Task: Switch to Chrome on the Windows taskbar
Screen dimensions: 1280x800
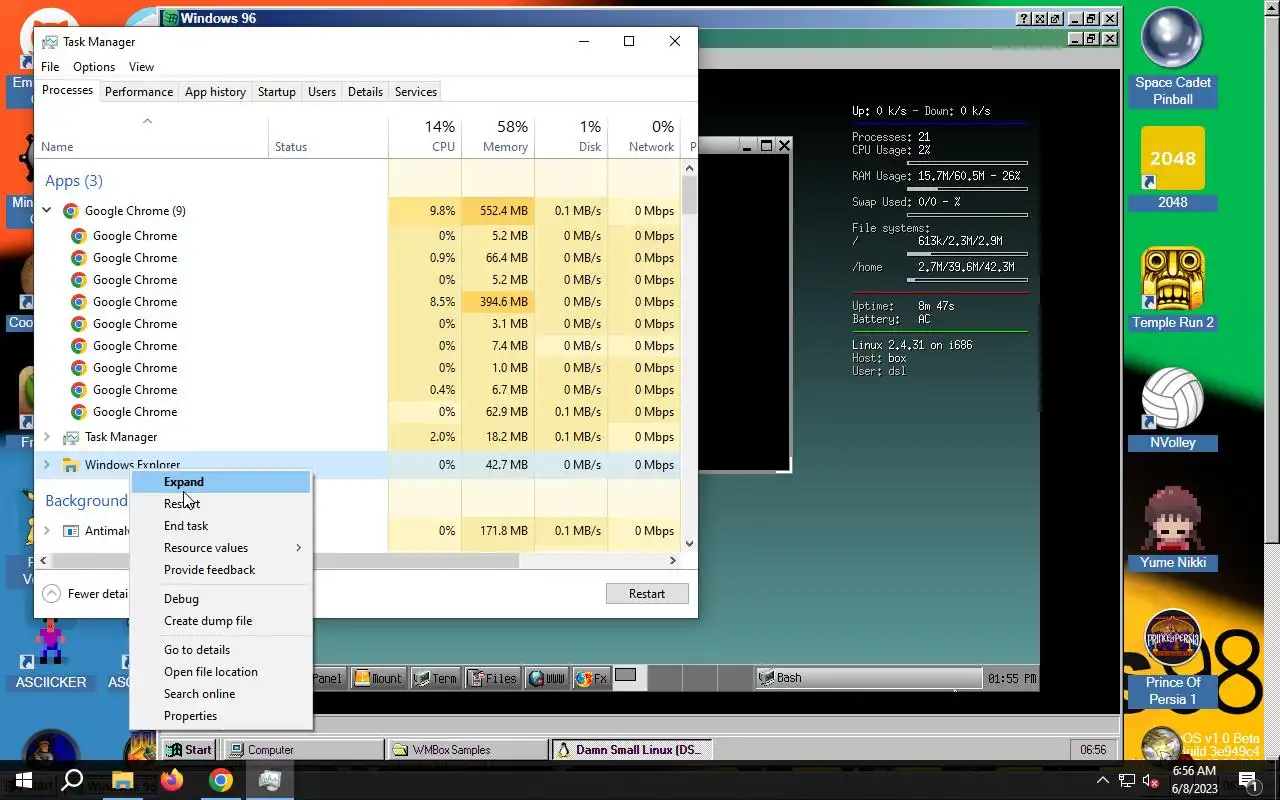Action: click(220, 780)
